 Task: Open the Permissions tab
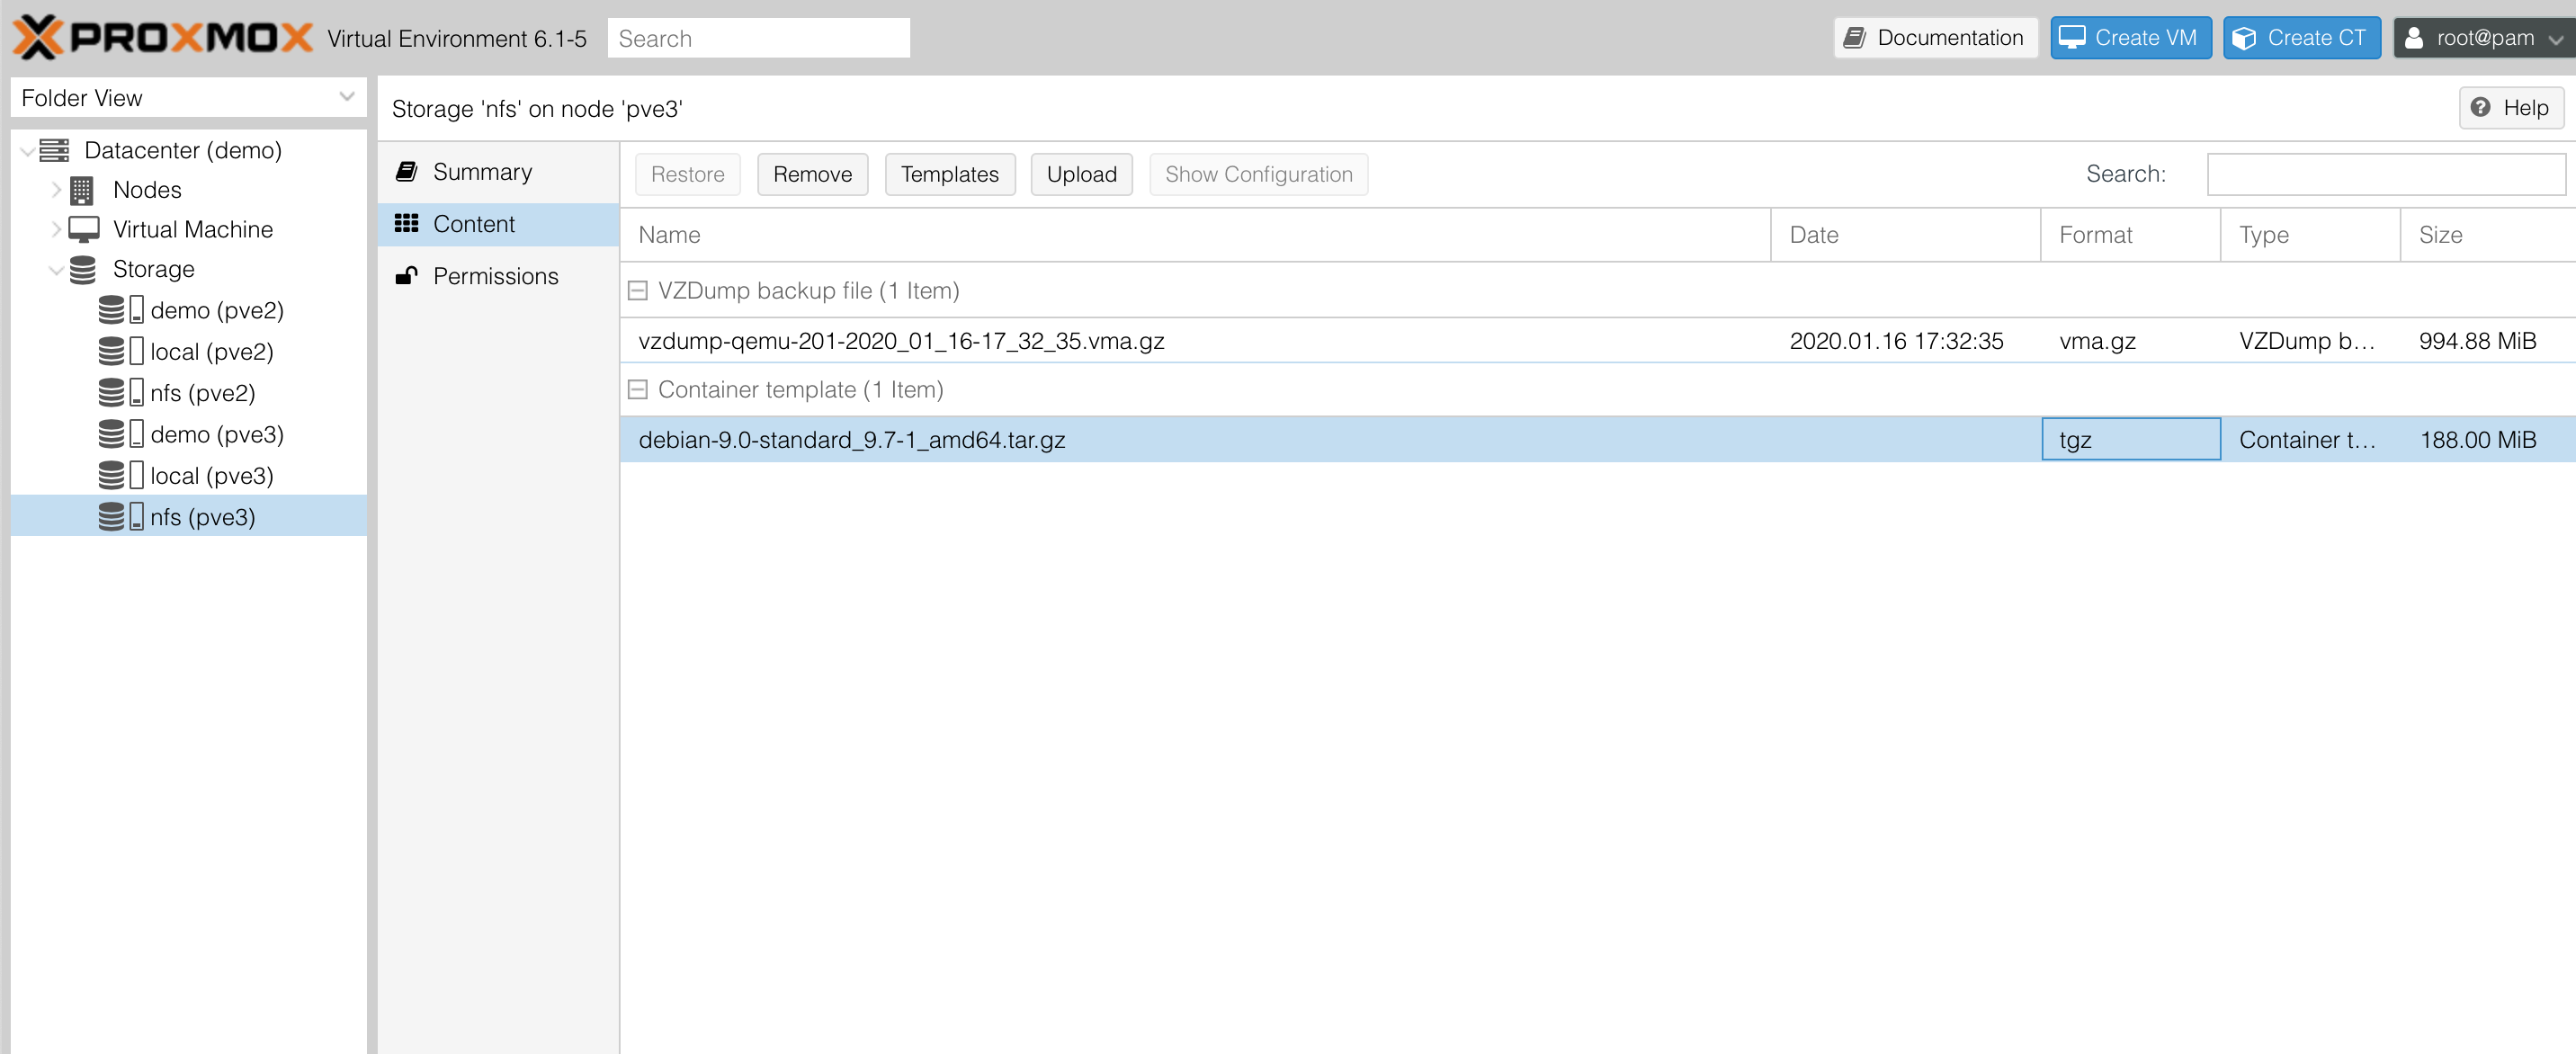click(x=495, y=276)
